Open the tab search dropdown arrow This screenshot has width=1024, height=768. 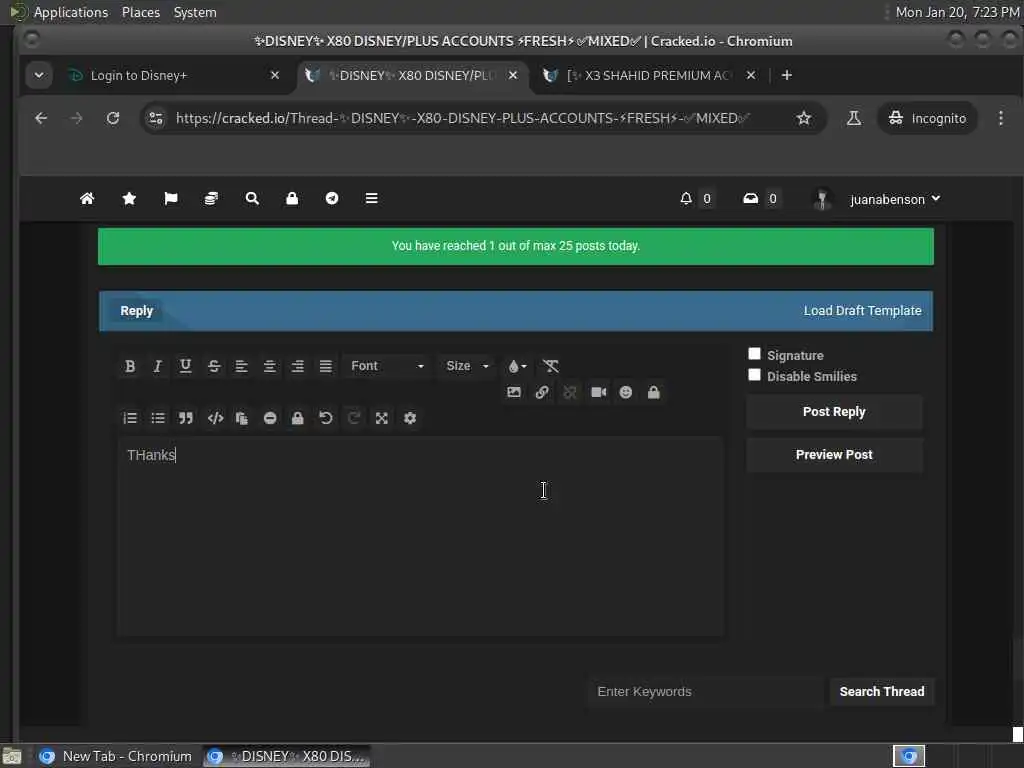pyautogui.click(x=39, y=75)
